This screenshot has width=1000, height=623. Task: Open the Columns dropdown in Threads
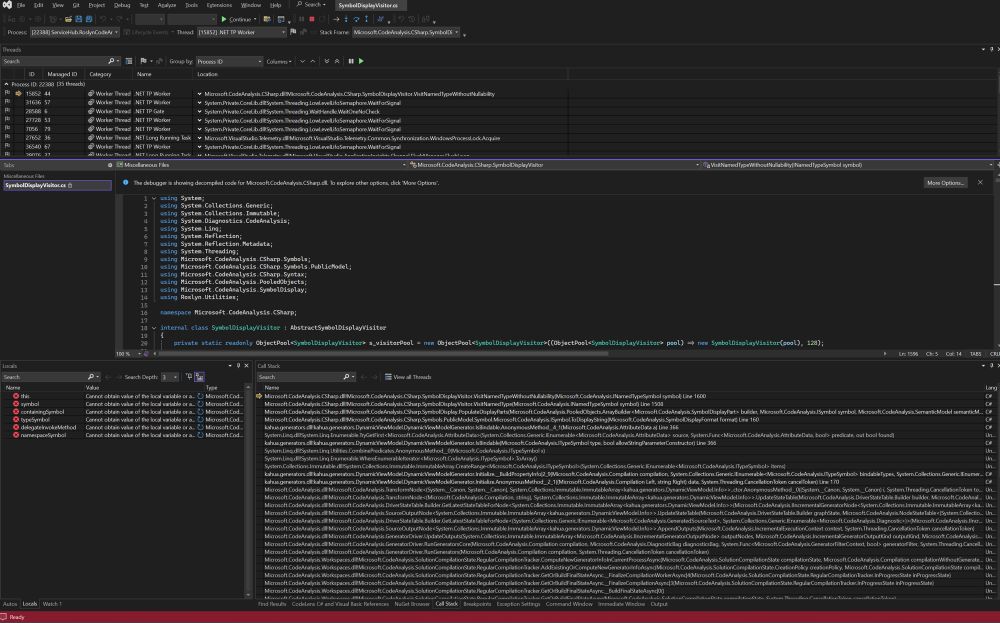click(x=279, y=61)
